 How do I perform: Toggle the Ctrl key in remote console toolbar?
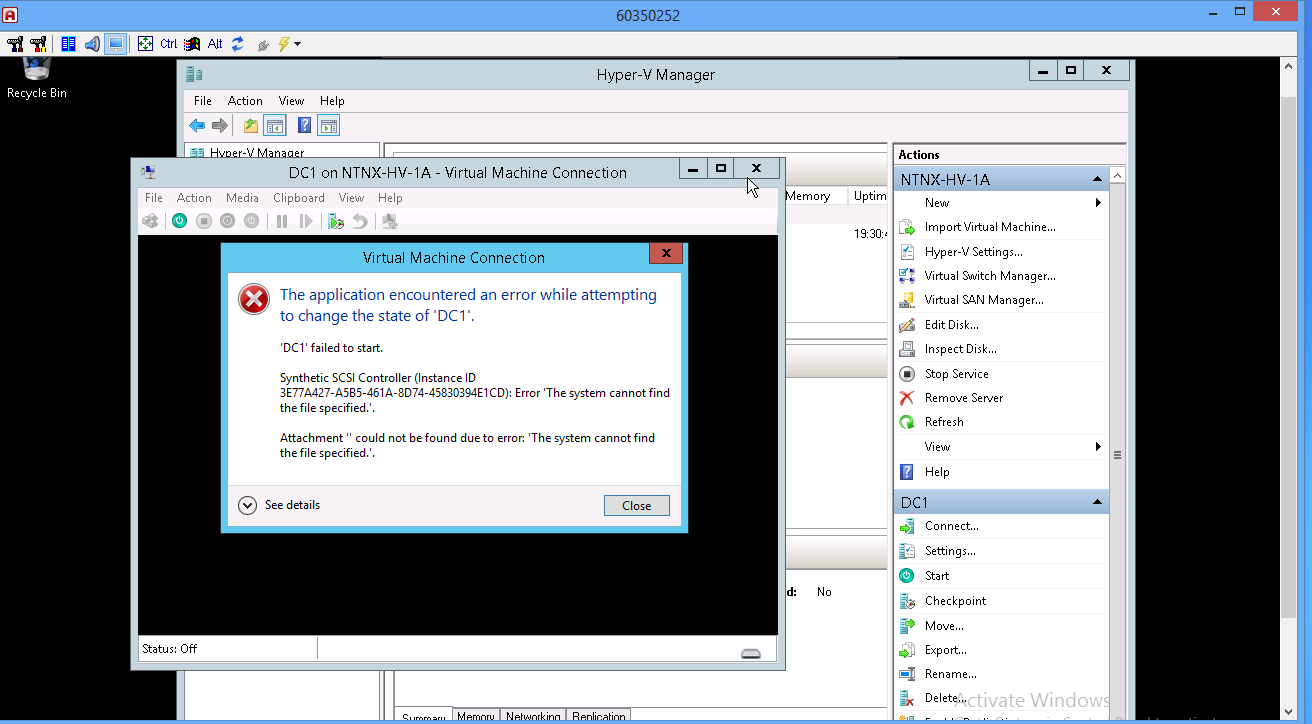tap(168, 44)
